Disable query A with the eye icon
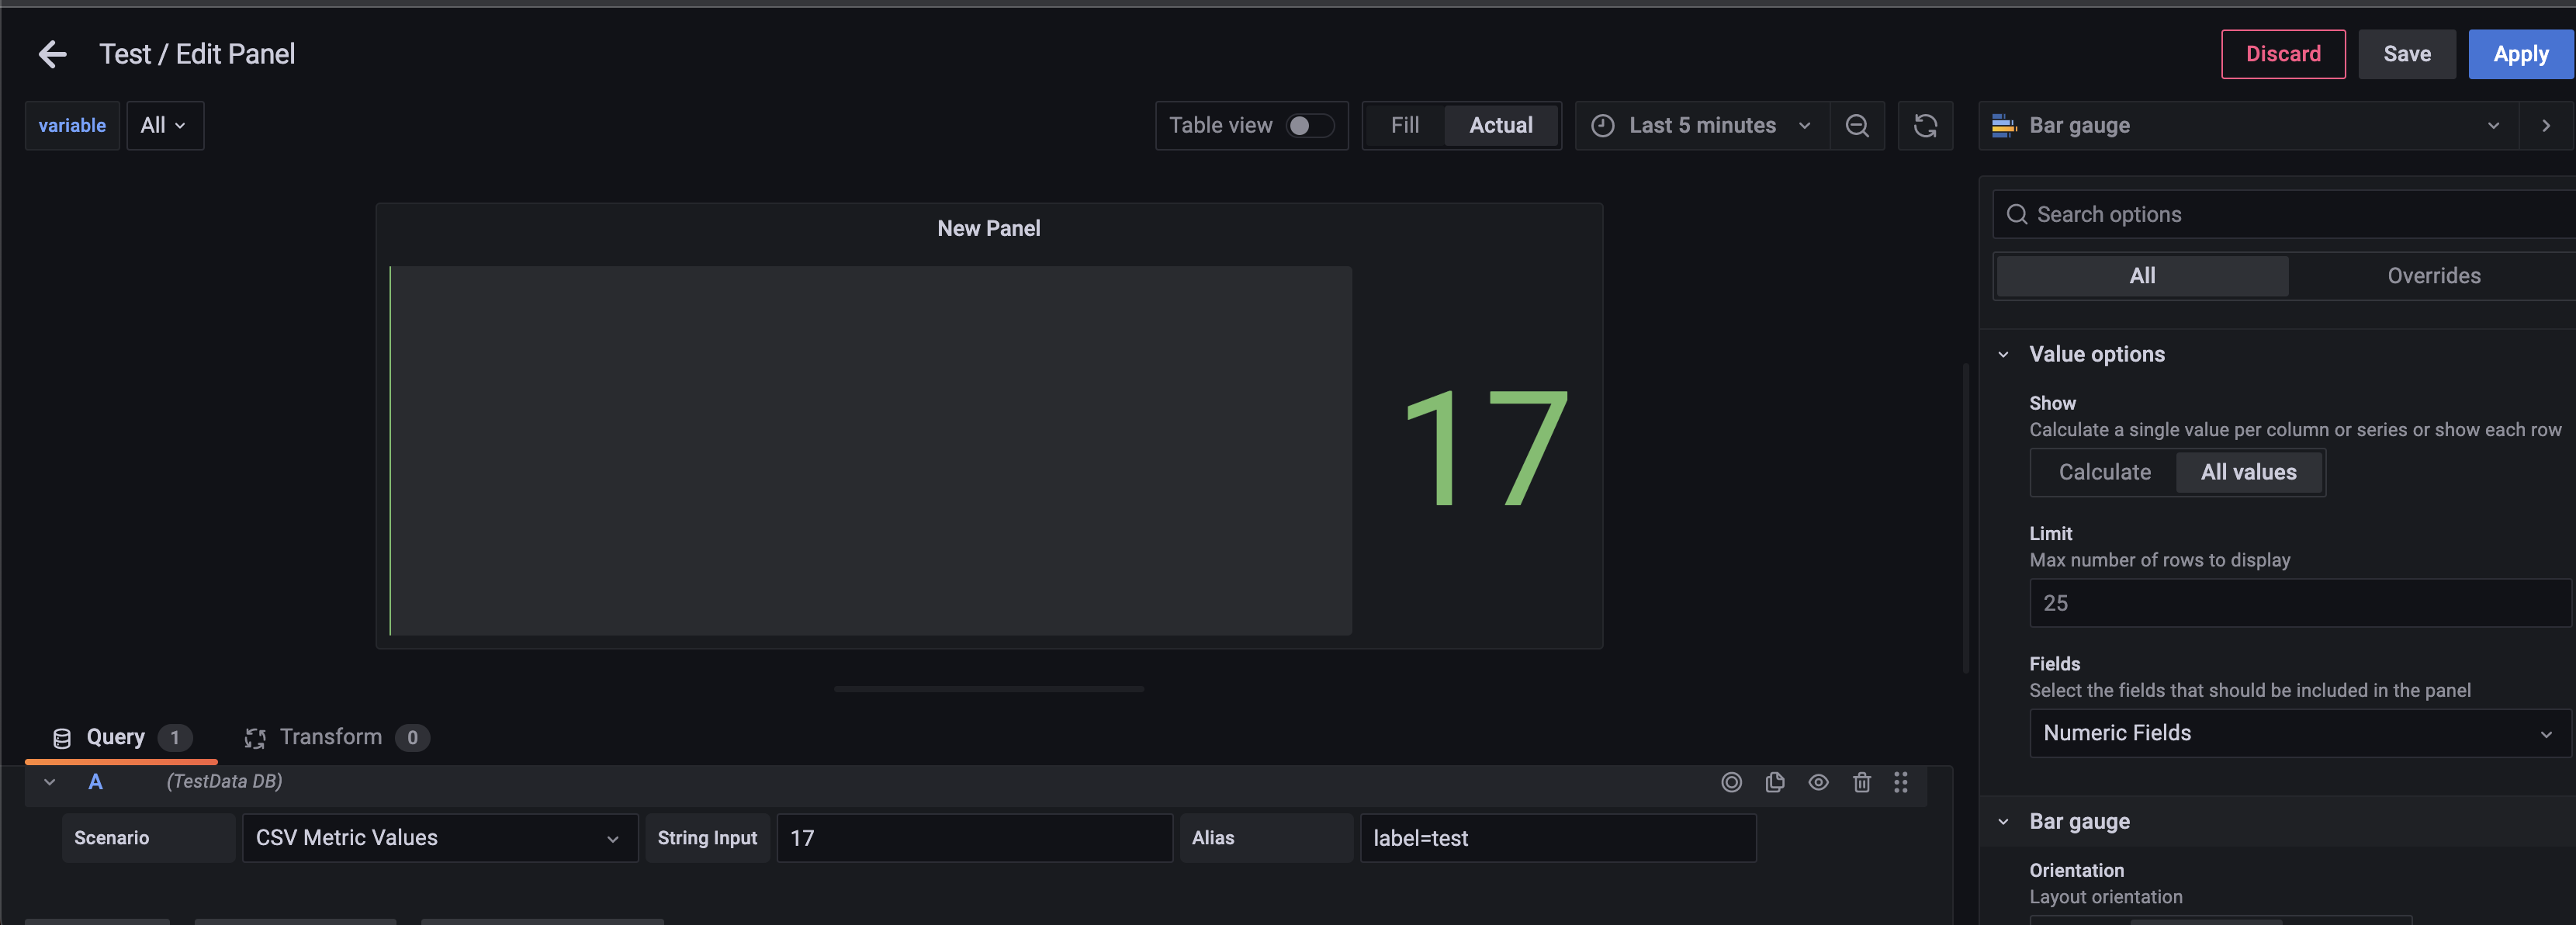The image size is (2576, 925). coord(1818,783)
